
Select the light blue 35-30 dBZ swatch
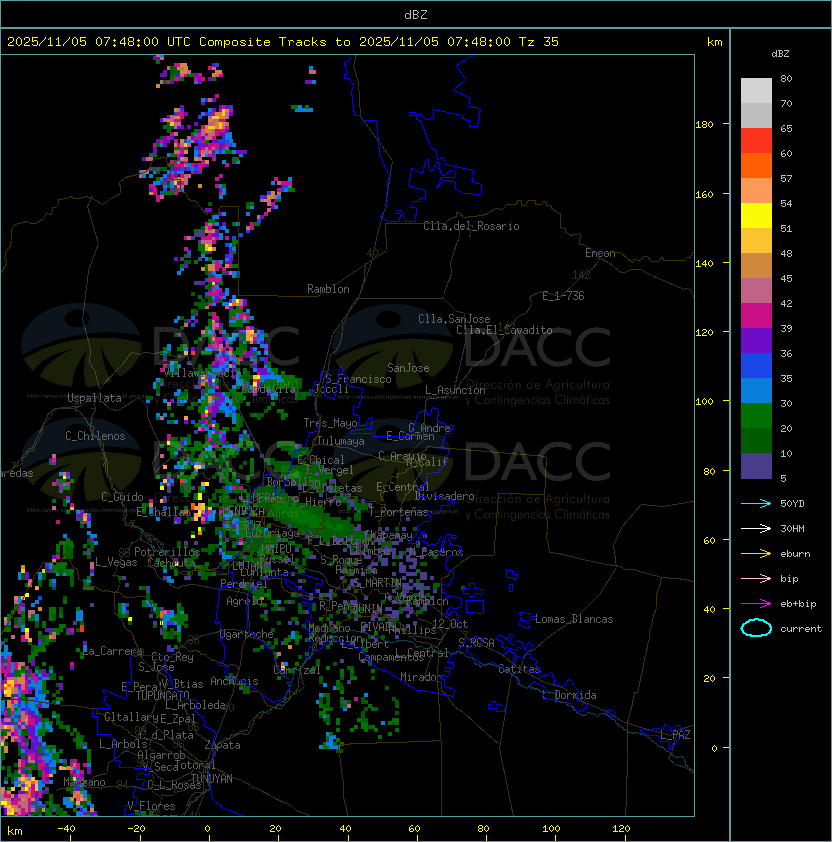756,391
